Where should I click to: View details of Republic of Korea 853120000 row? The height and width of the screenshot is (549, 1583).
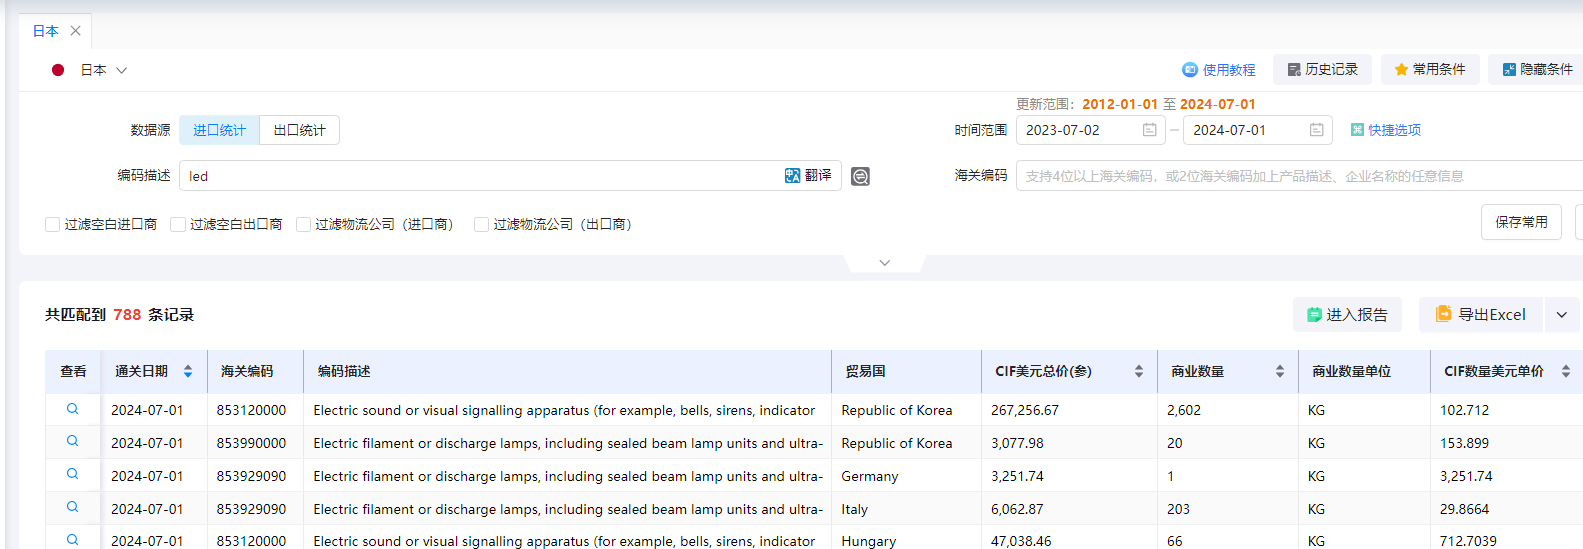pos(72,409)
